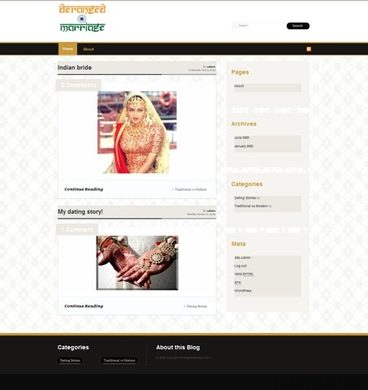The width and height of the screenshot is (368, 390).
Task: Open comment badge on dating story post
Action: click(x=77, y=229)
